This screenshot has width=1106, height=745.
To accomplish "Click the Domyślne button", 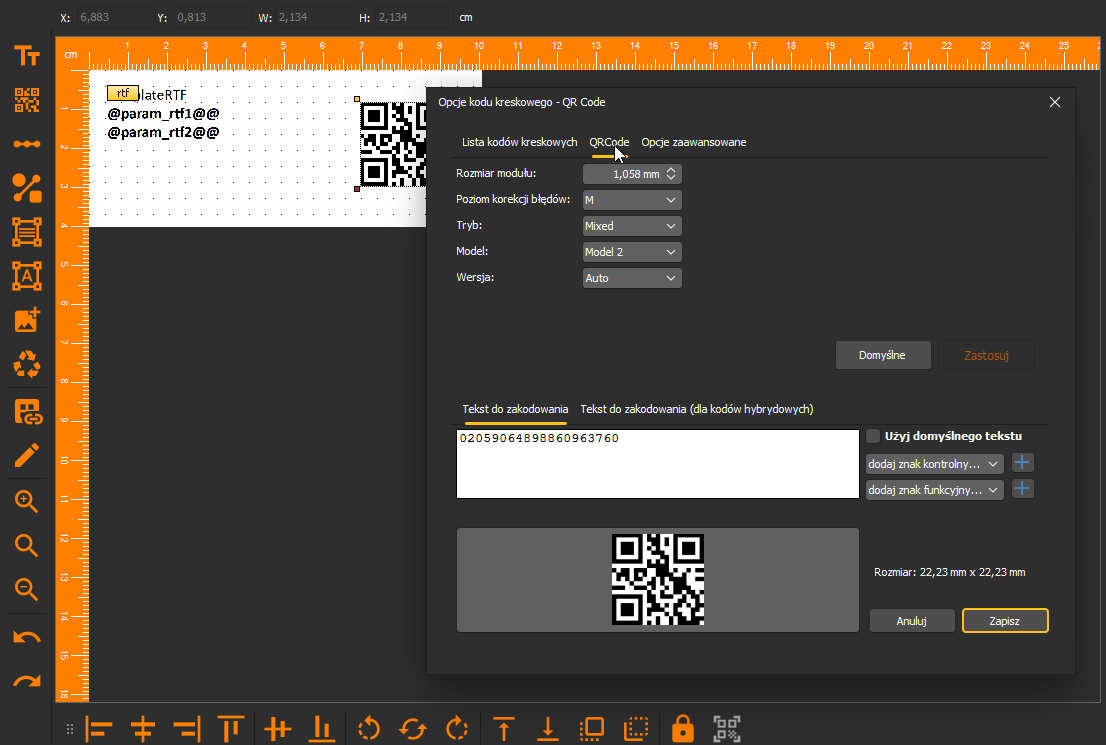I will click(x=882, y=355).
